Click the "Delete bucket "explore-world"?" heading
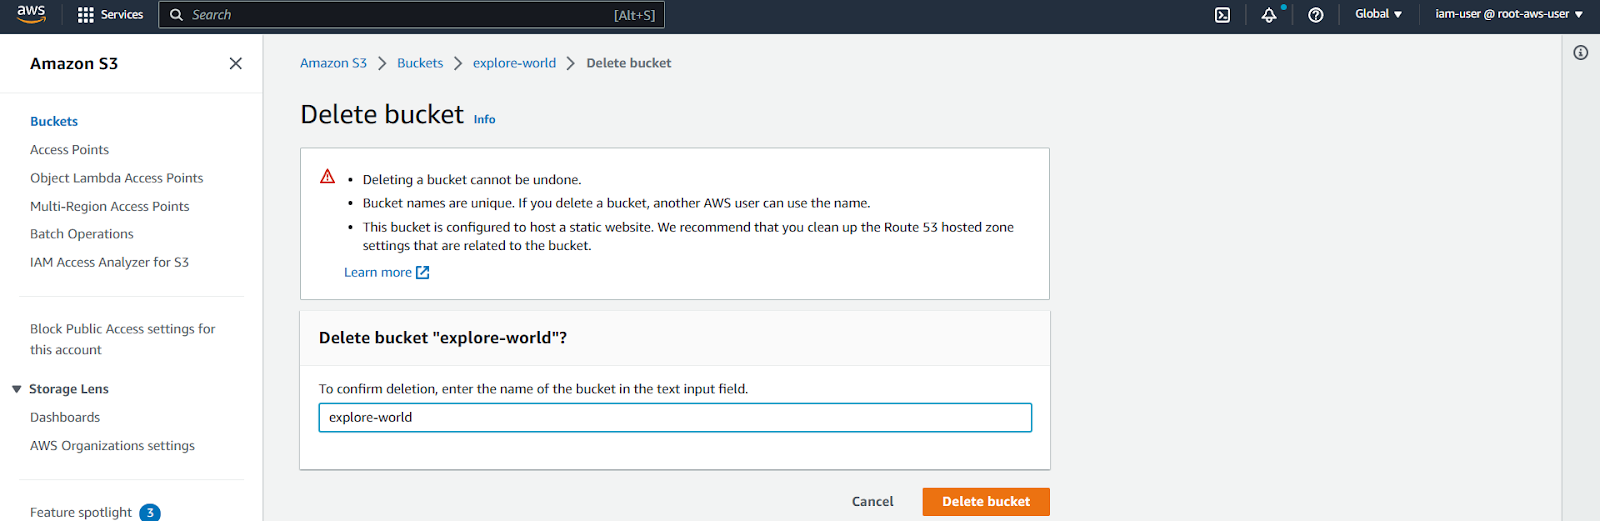This screenshot has width=1600, height=521. click(x=443, y=338)
